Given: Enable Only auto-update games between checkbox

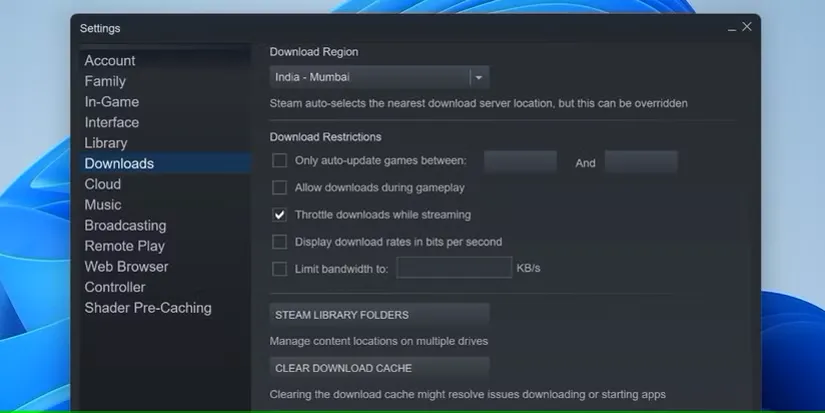Looking at the screenshot, I should (x=279, y=160).
